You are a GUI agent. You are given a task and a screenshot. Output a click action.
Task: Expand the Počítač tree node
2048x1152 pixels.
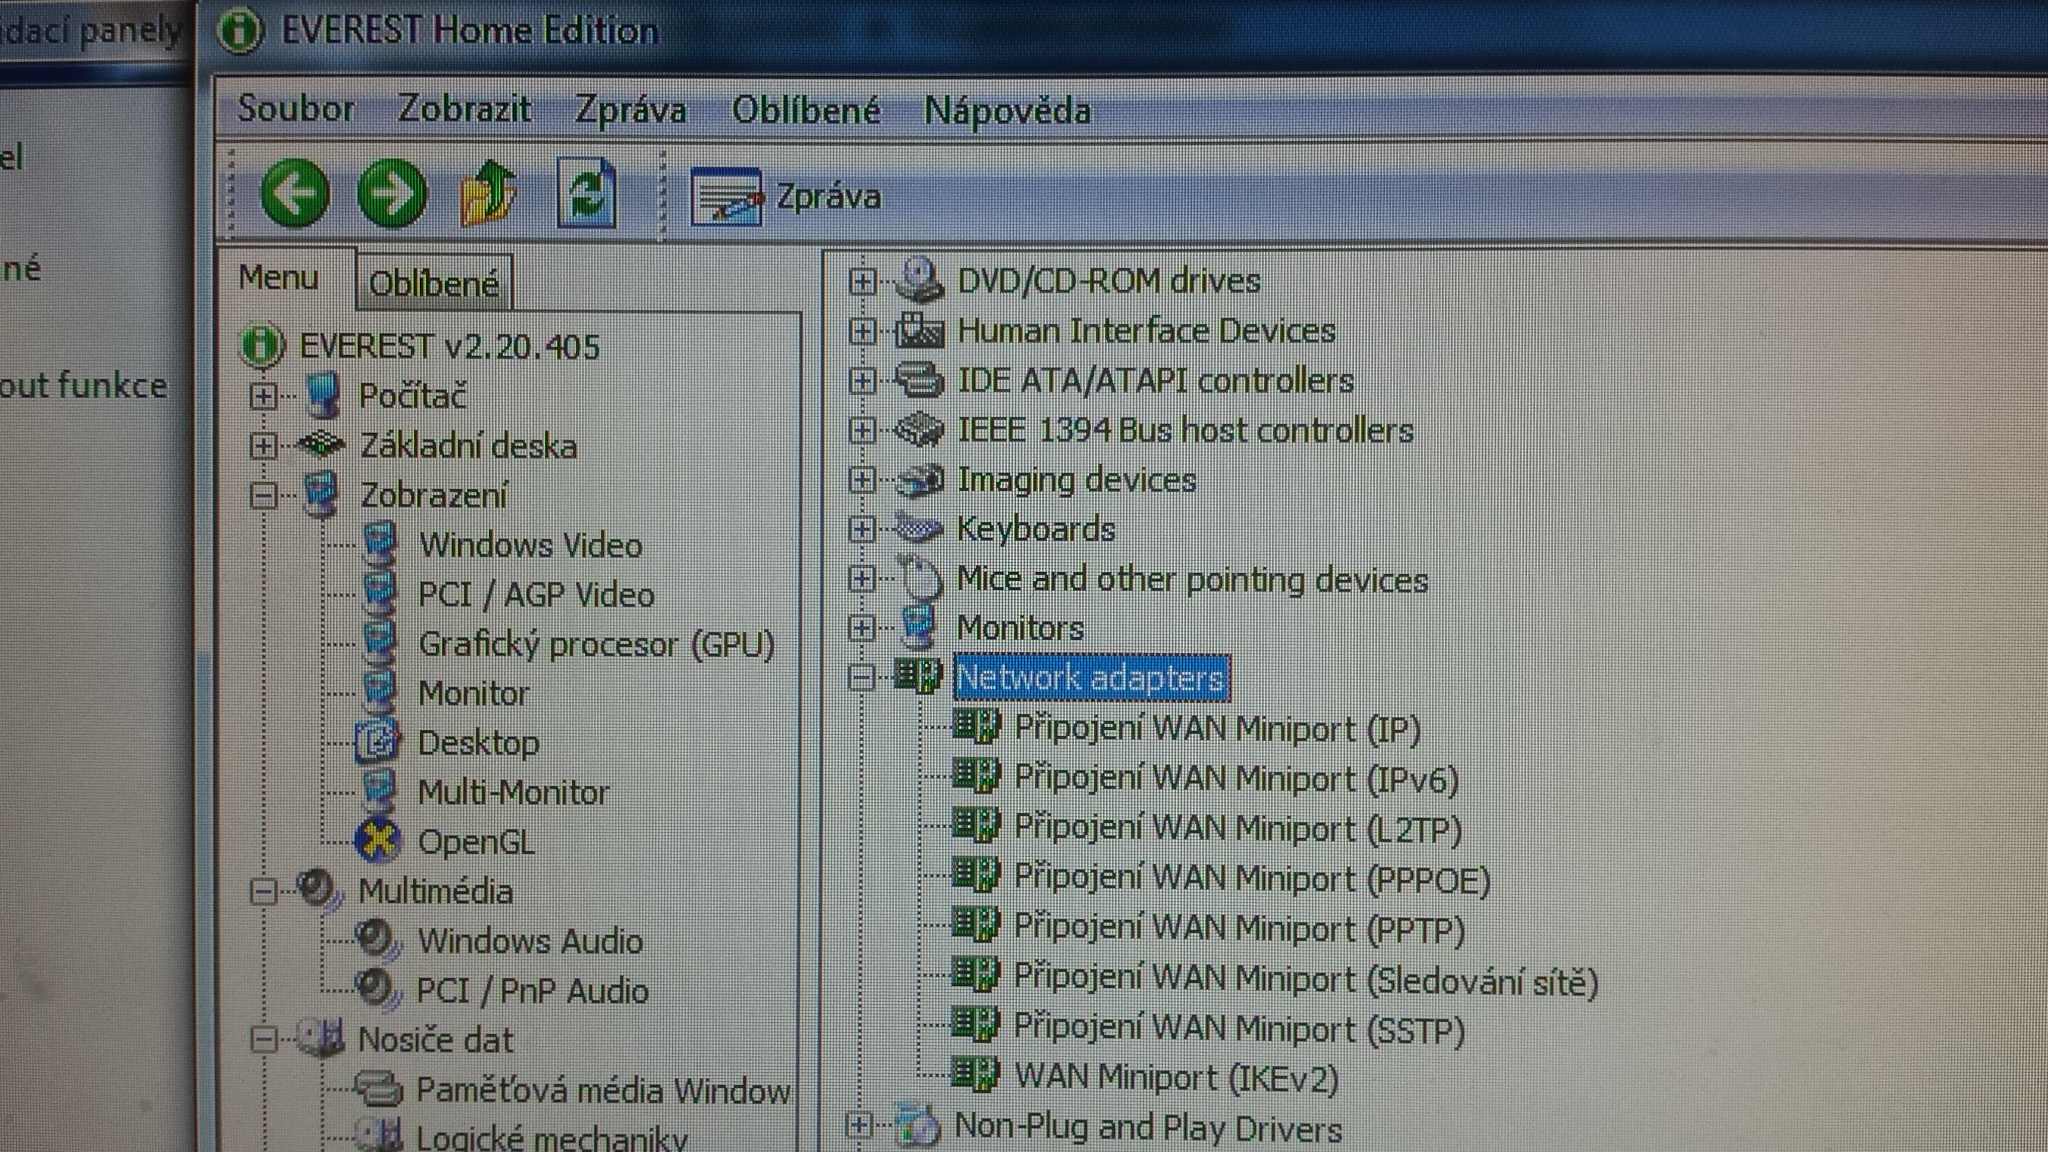tap(263, 397)
